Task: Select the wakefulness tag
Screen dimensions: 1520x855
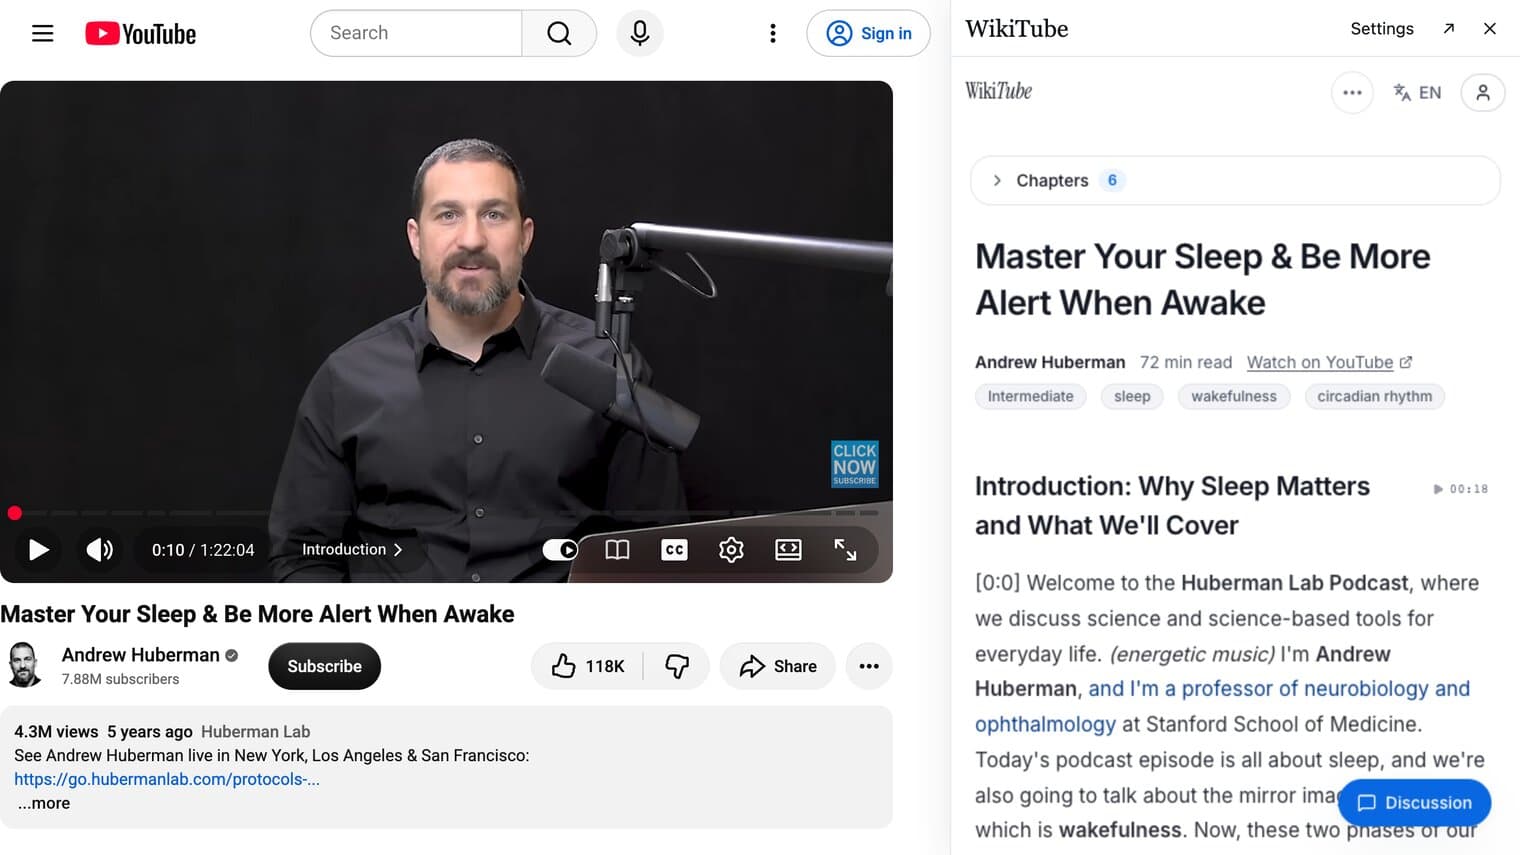Action: coord(1234,396)
